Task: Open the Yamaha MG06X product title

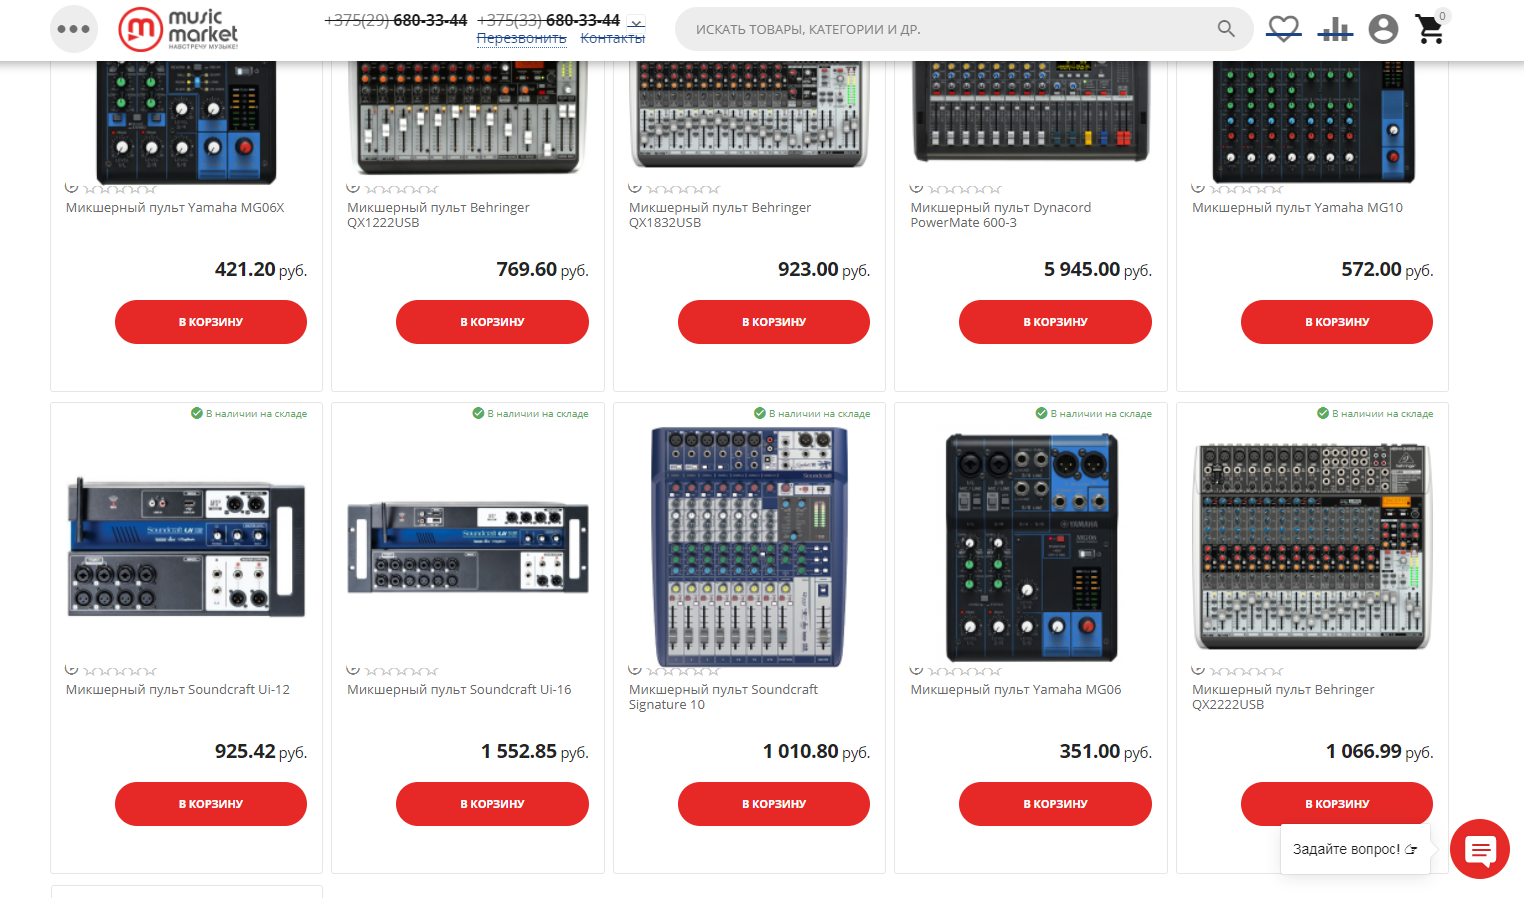Action: [175, 208]
